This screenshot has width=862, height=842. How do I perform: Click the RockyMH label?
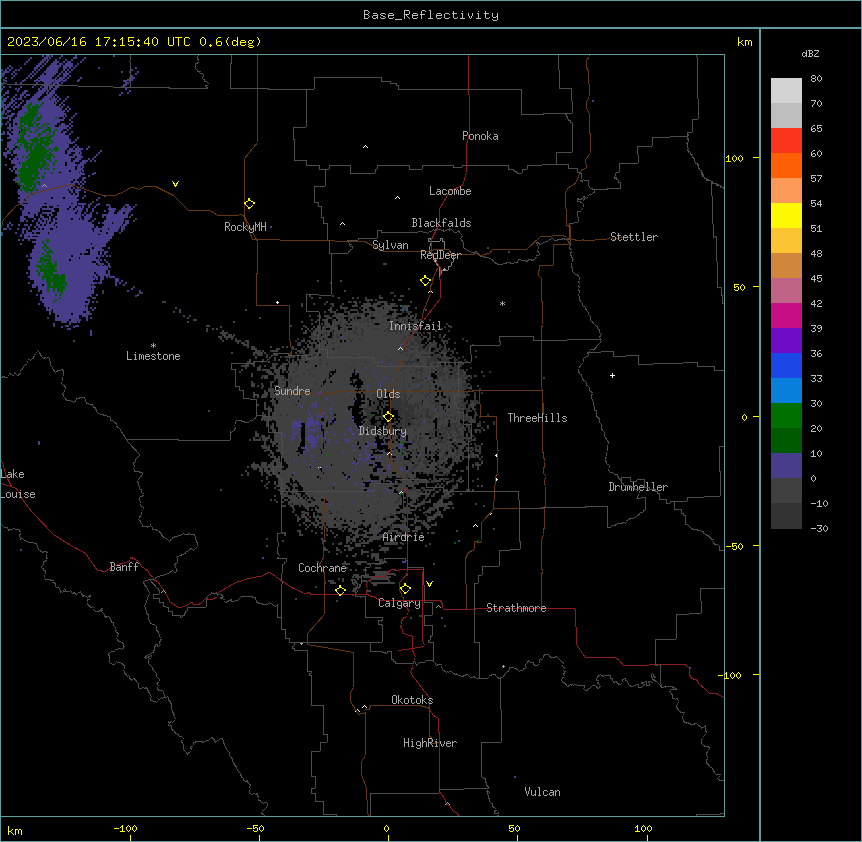pos(245,227)
